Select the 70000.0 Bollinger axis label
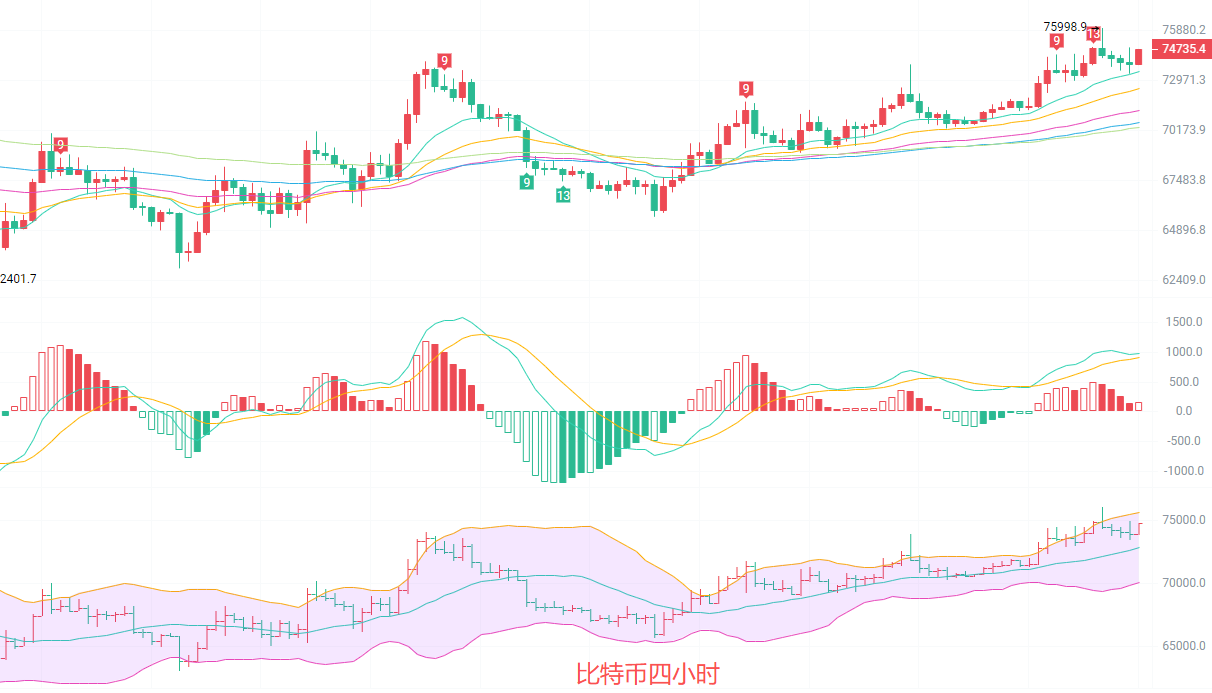The width and height of the screenshot is (1212, 693). coord(1184,583)
